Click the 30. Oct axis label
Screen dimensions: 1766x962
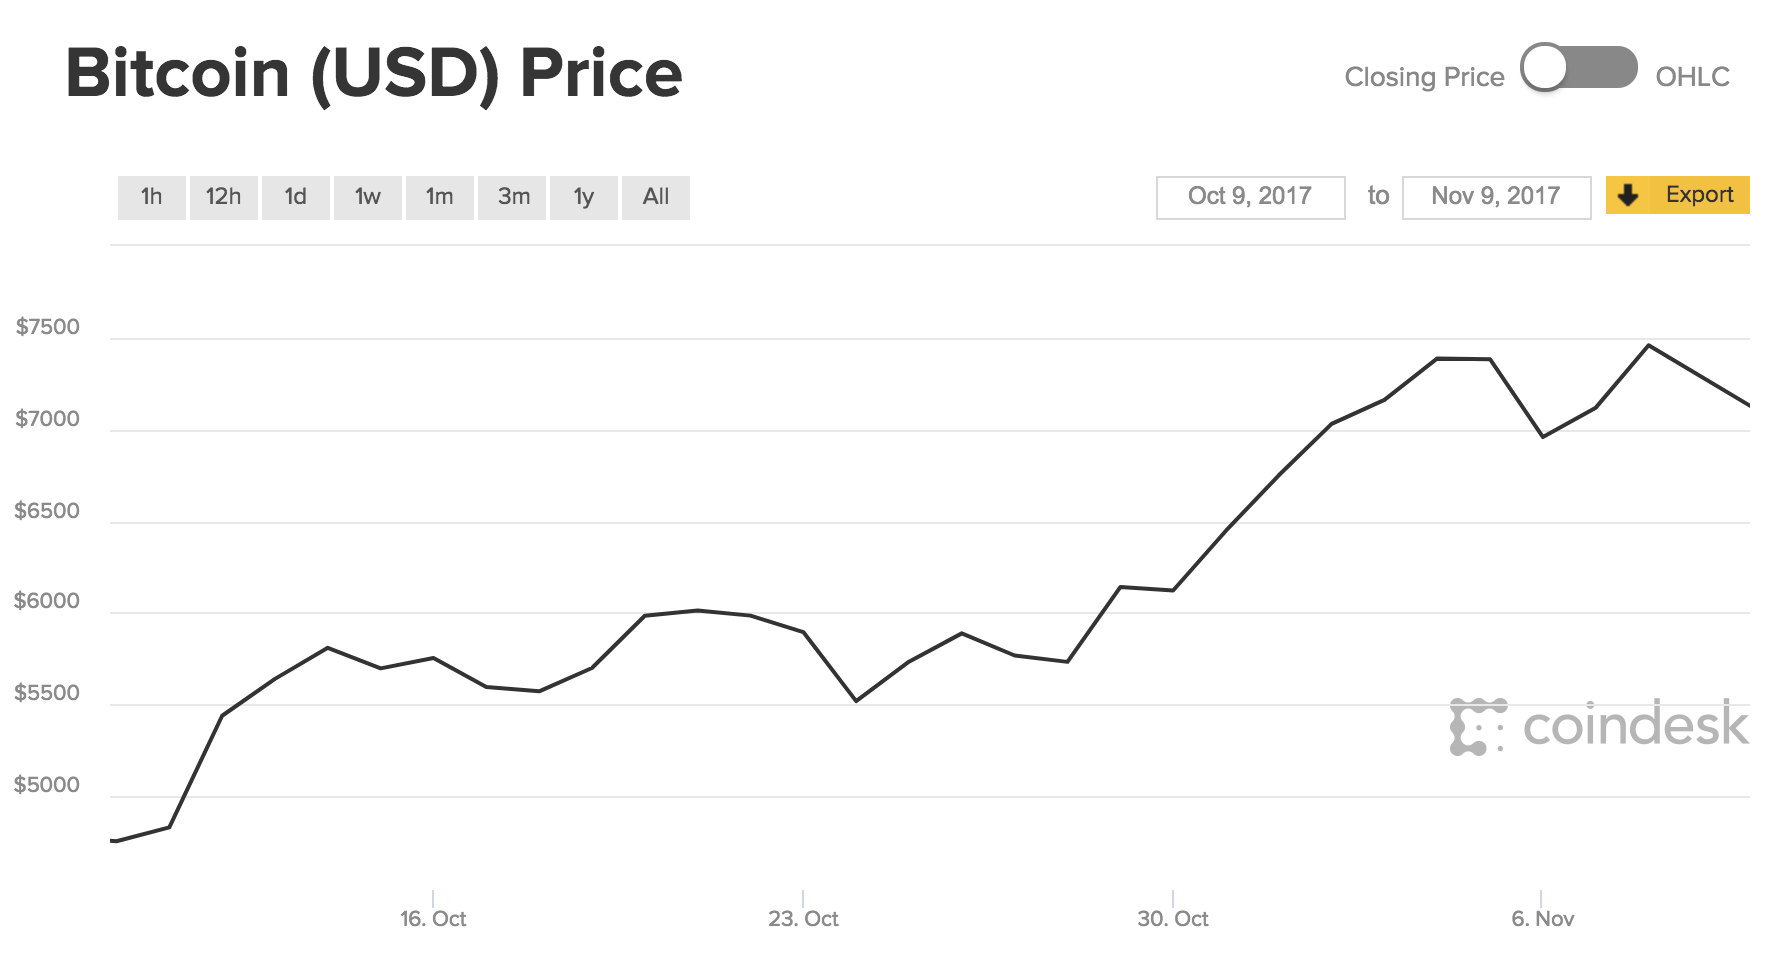click(x=1173, y=918)
